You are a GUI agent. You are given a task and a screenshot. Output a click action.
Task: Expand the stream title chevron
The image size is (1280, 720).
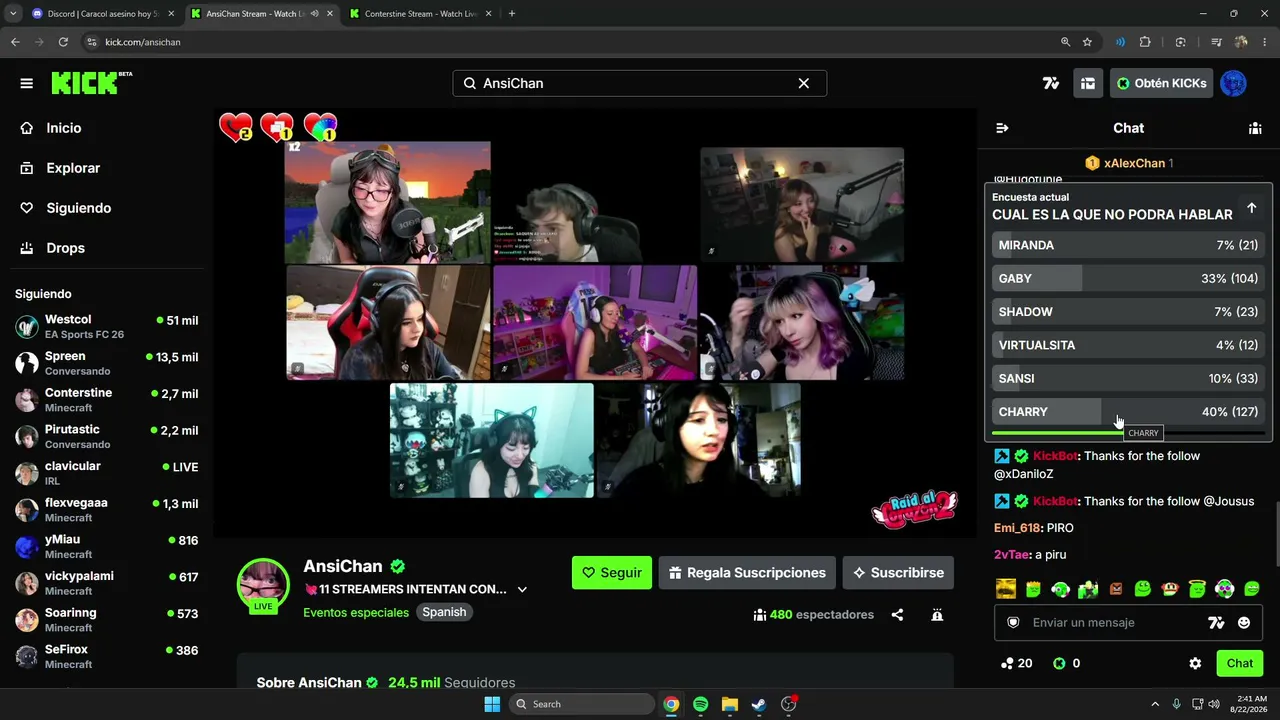(522, 590)
